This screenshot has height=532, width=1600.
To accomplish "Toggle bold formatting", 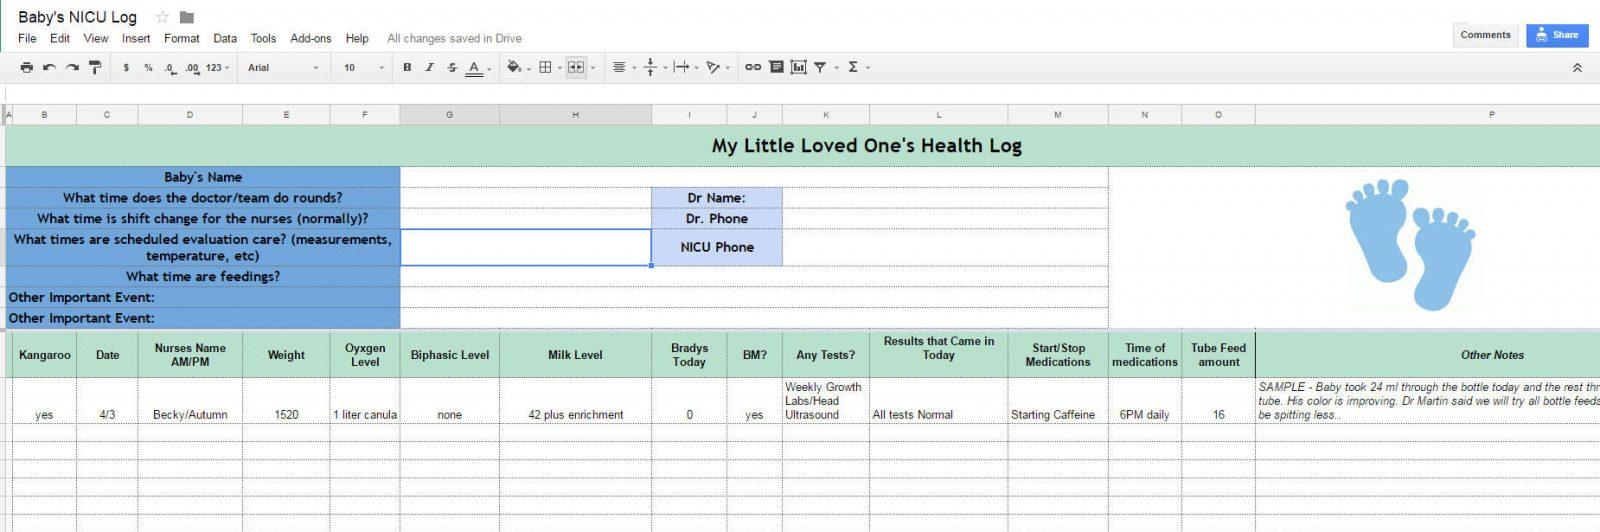I will point(407,68).
